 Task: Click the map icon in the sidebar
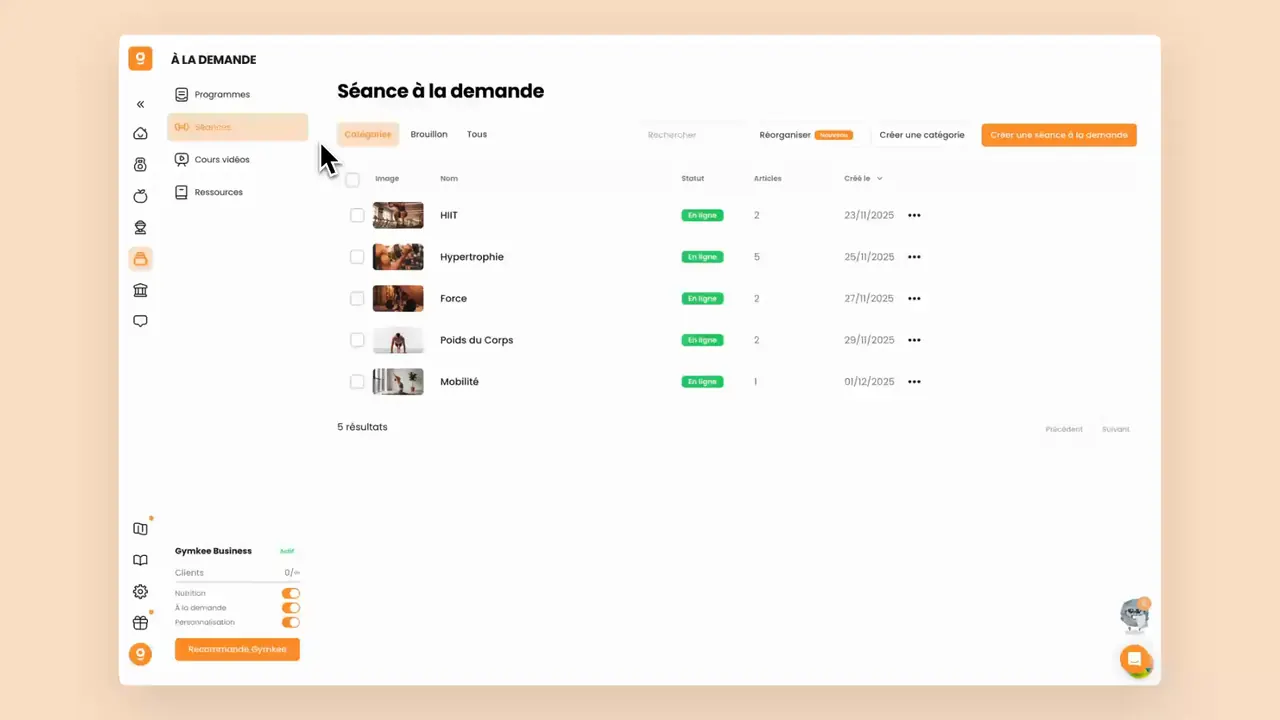140,529
